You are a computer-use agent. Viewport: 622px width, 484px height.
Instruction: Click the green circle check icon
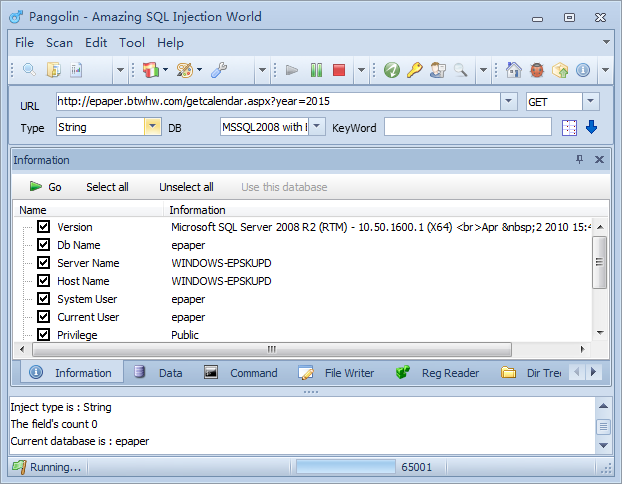pos(392,70)
